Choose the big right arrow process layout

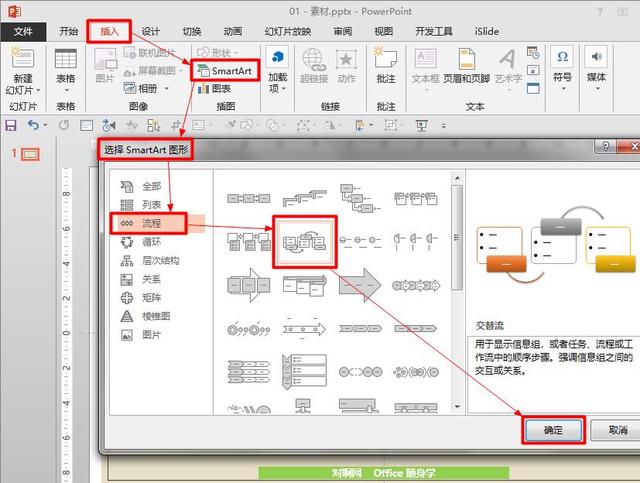360,285
